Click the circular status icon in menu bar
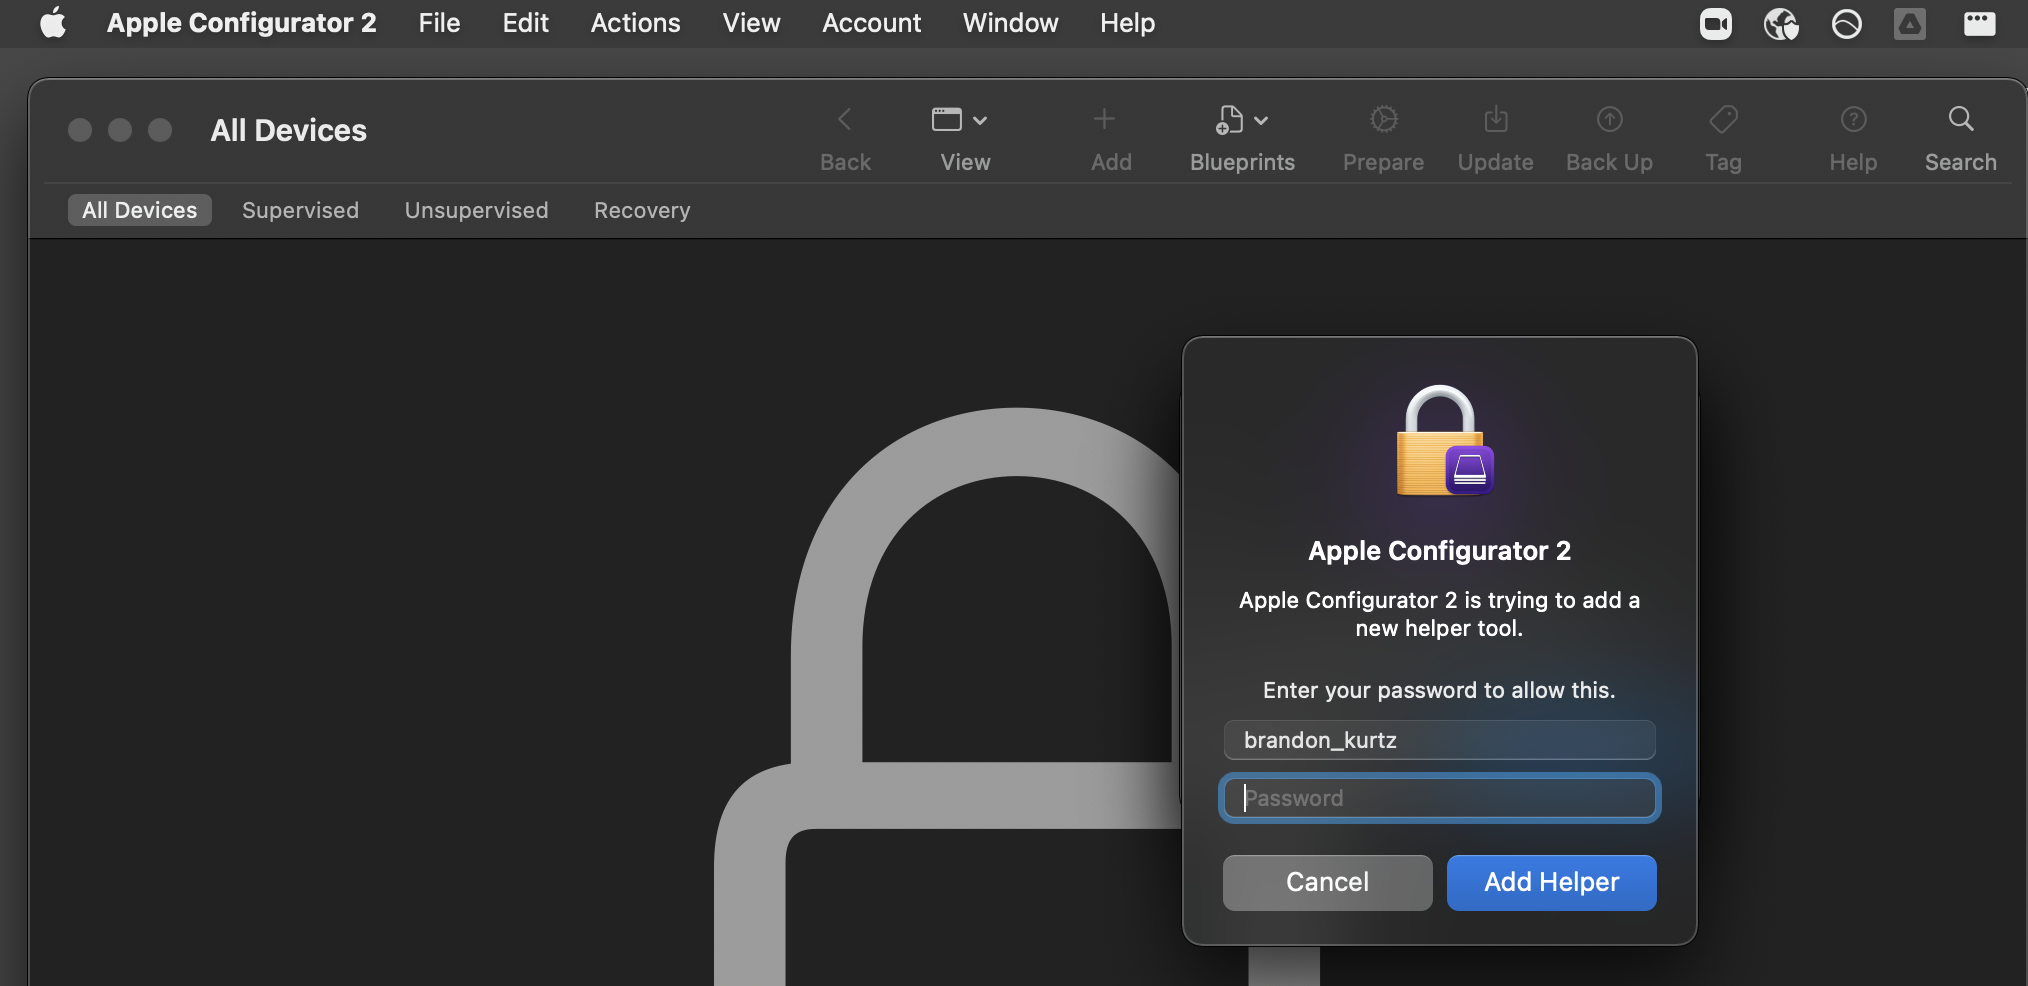 (1846, 23)
